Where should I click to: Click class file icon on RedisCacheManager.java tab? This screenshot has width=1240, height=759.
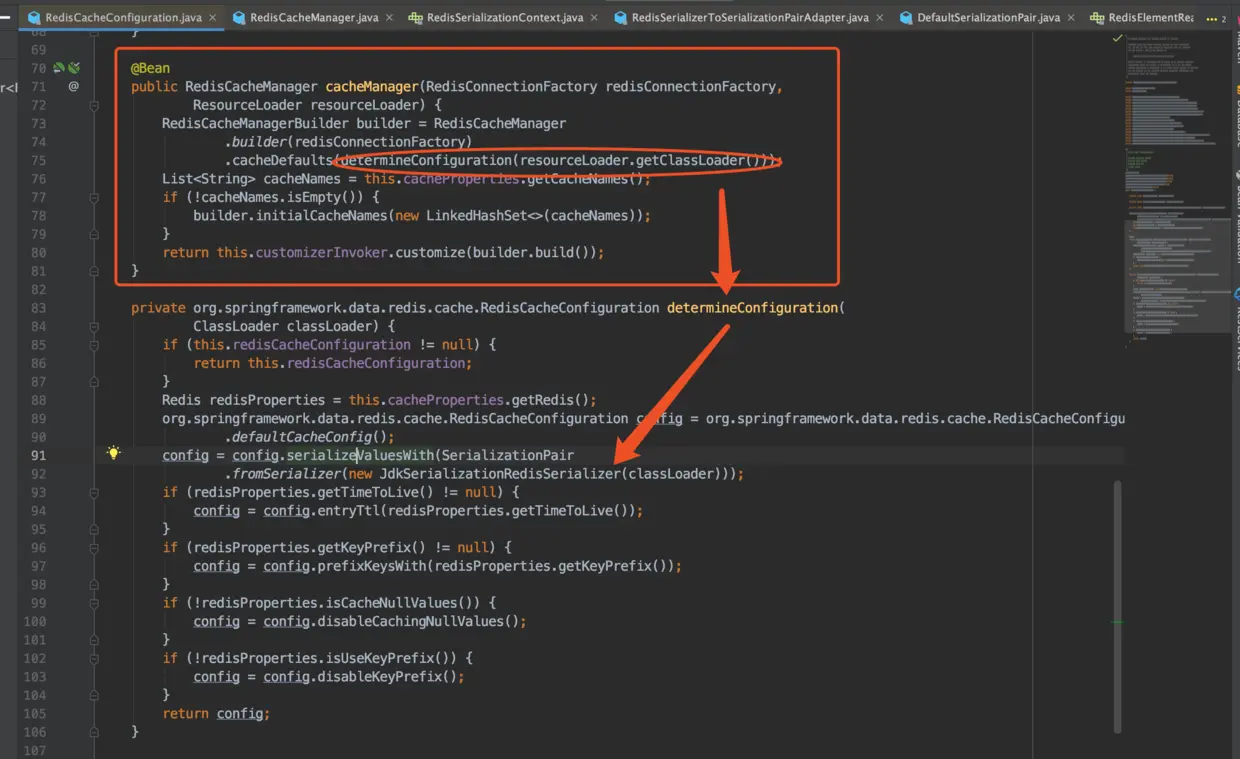coord(238,18)
